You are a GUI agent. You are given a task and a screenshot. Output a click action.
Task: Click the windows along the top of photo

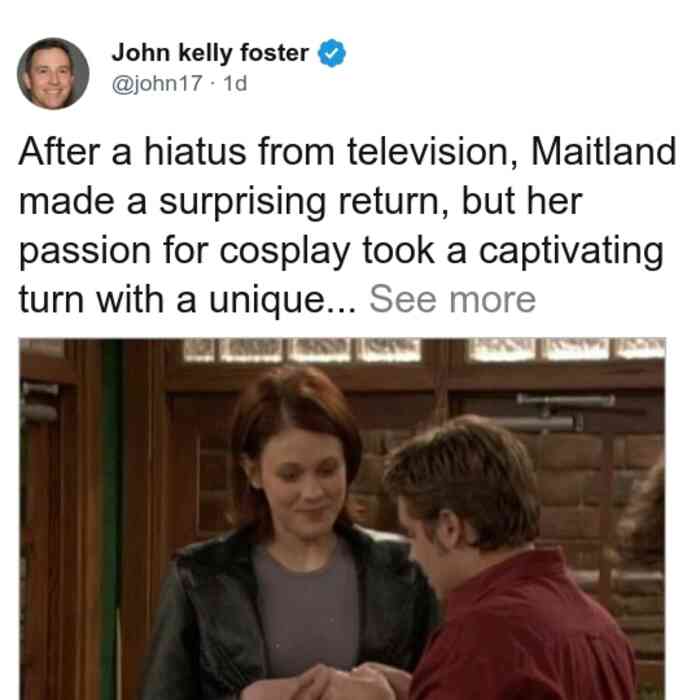[x=424, y=350]
